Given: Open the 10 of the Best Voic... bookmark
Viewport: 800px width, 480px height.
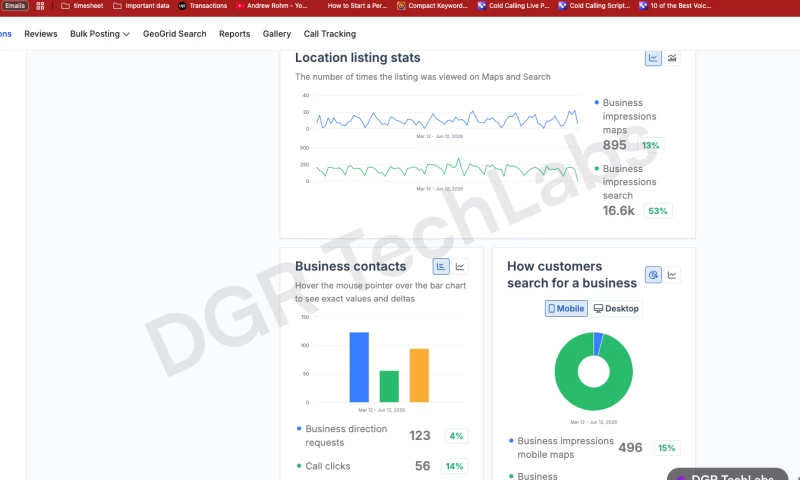Looking at the screenshot, I should 675,6.
